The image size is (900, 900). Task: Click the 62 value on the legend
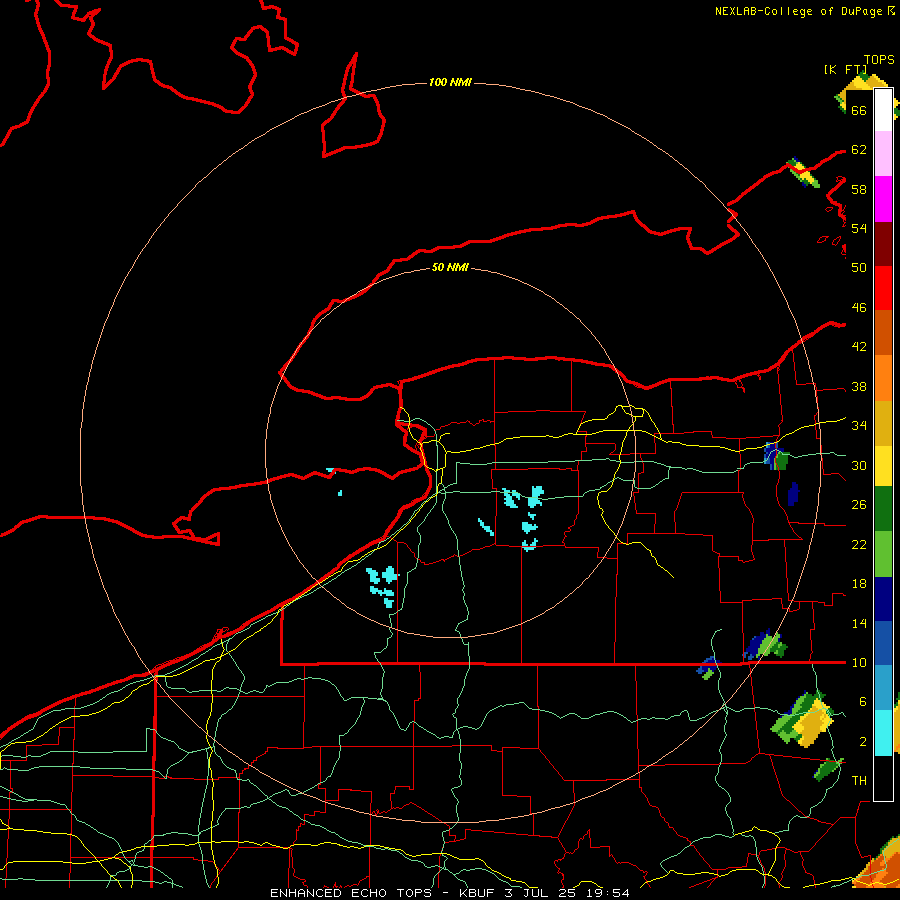[x=859, y=150]
